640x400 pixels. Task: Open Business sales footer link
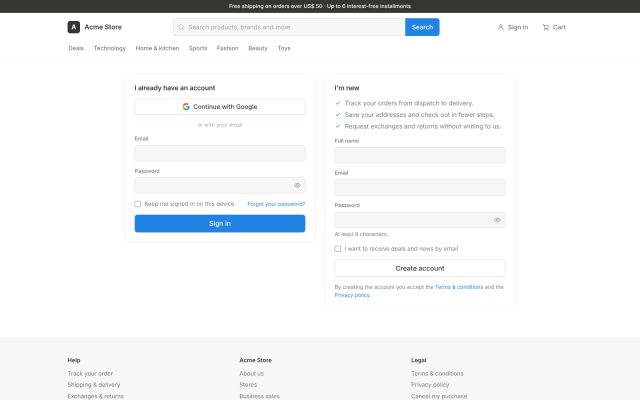click(x=260, y=396)
